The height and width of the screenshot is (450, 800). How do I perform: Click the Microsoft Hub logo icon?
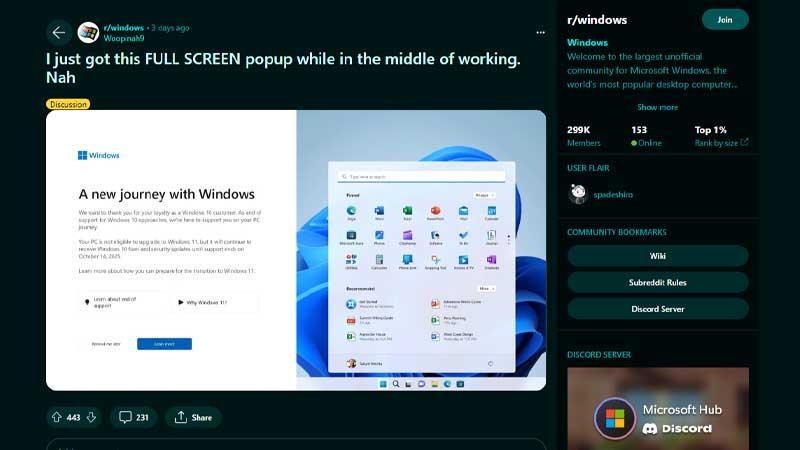click(x=615, y=418)
